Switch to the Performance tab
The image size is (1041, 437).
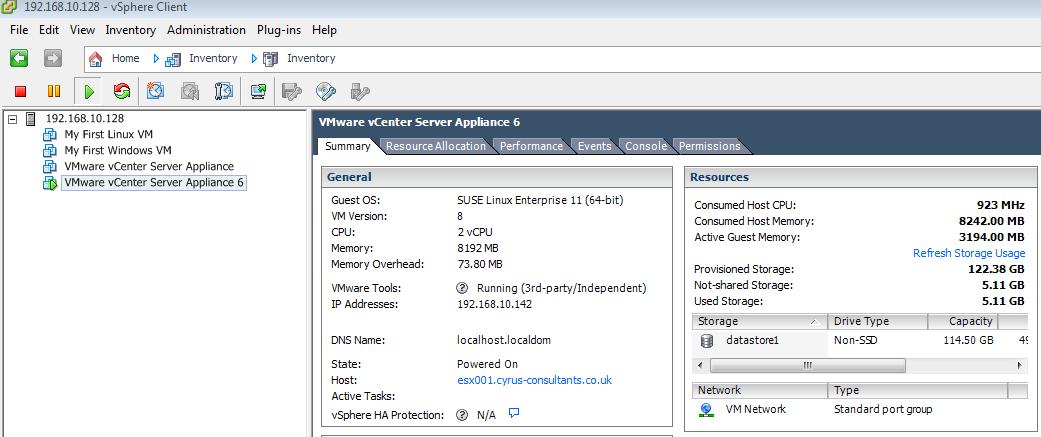pos(531,146)
